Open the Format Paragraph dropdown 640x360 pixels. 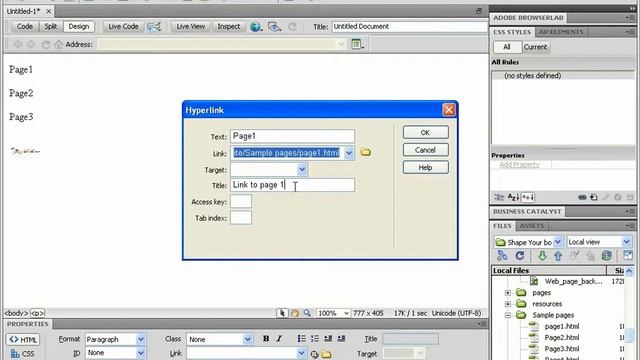pyautogui.click(x=140, y=339)
